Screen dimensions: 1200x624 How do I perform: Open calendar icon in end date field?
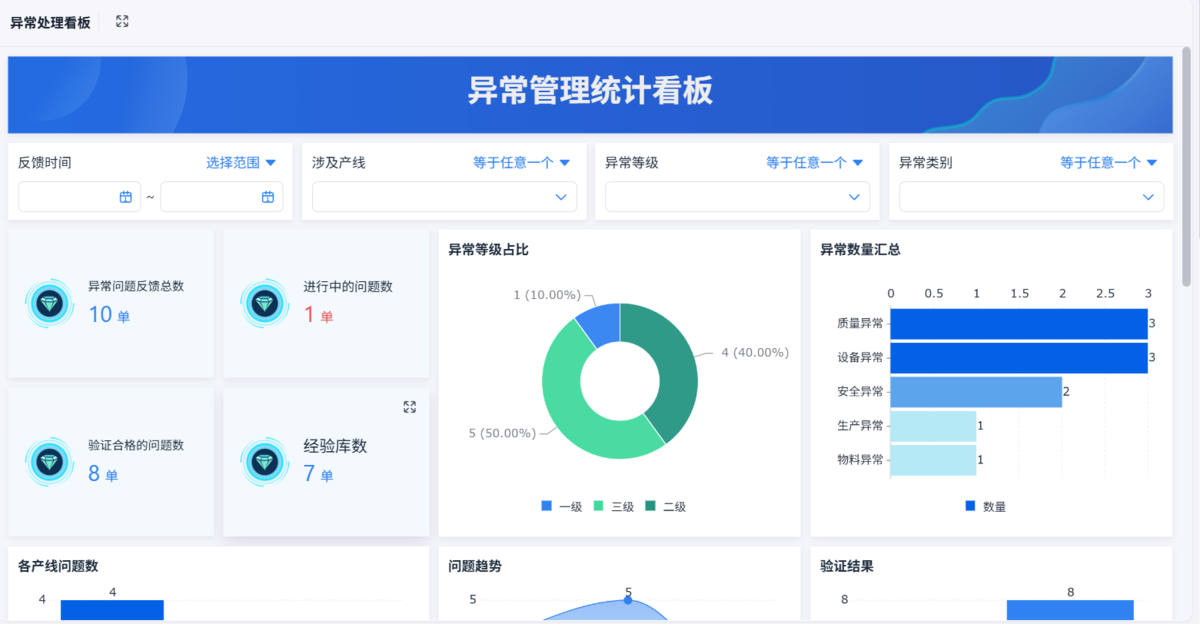coord(268,197)
